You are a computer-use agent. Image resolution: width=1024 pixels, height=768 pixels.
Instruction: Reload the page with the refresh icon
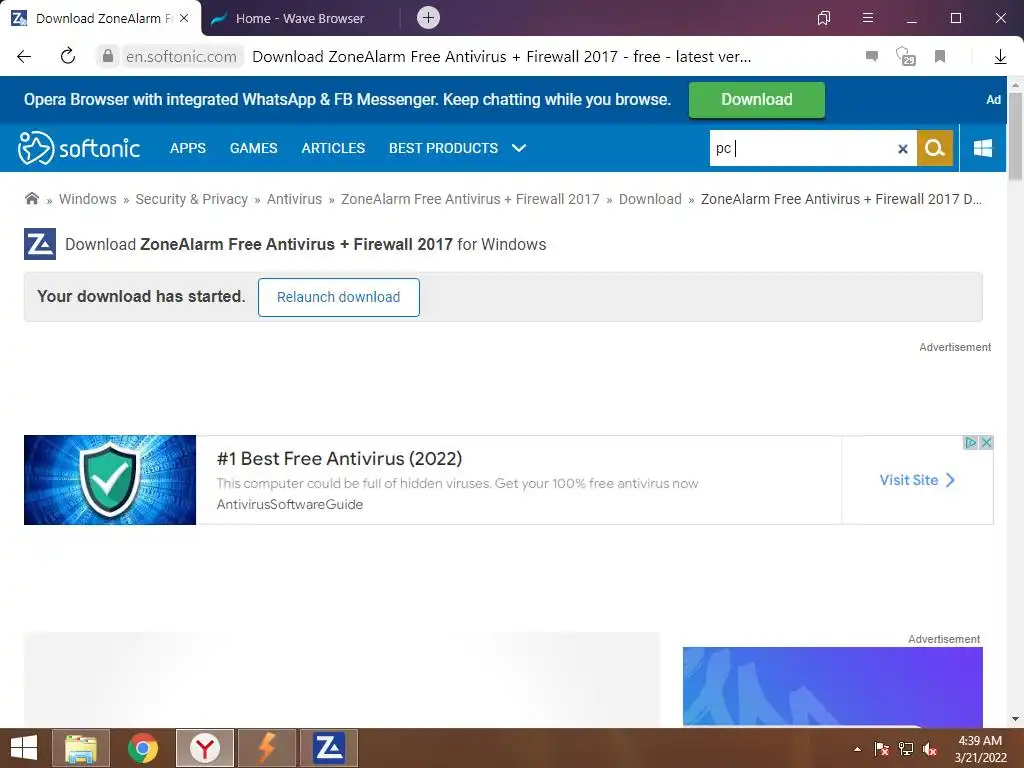[67, 56]
